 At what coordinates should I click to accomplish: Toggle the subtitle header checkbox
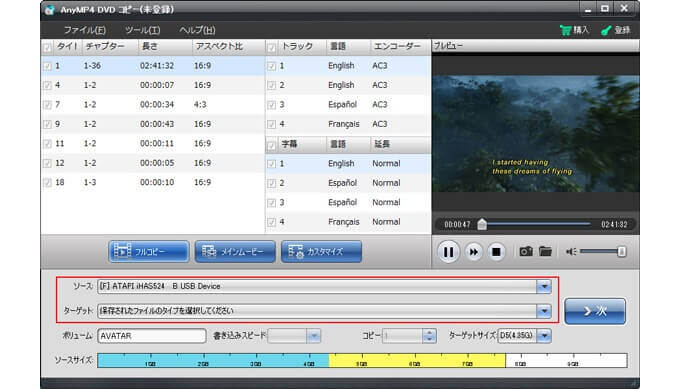(x=272, y=145)
